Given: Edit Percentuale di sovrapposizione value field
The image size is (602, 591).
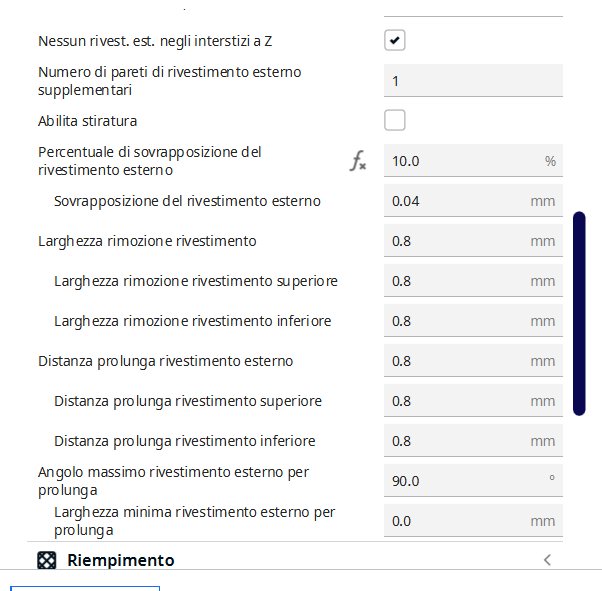Looking at the screenshot, I should [460, 161].
